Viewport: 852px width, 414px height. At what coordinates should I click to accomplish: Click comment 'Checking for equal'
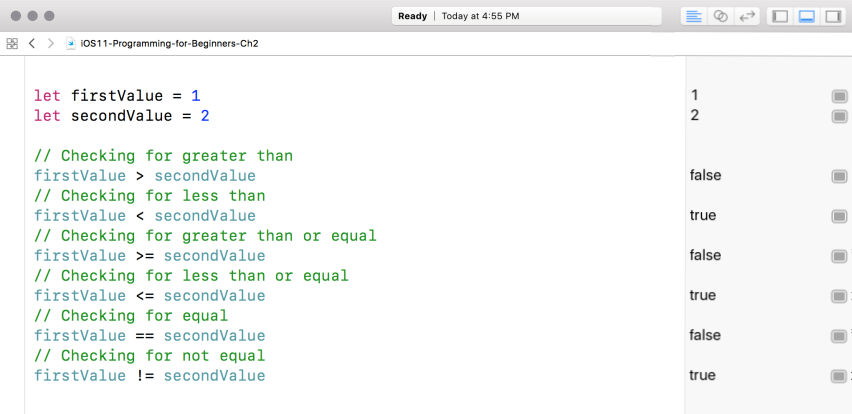pyautogui.click(x=131, y=316)
